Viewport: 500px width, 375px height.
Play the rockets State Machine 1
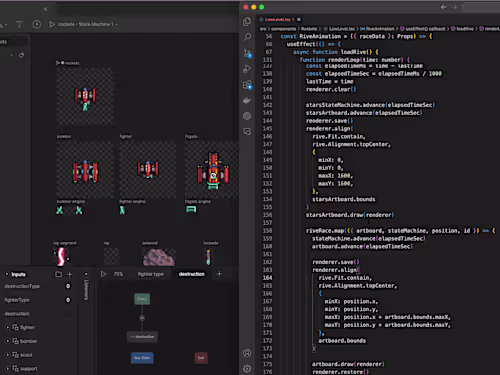(x=52, y=24)
